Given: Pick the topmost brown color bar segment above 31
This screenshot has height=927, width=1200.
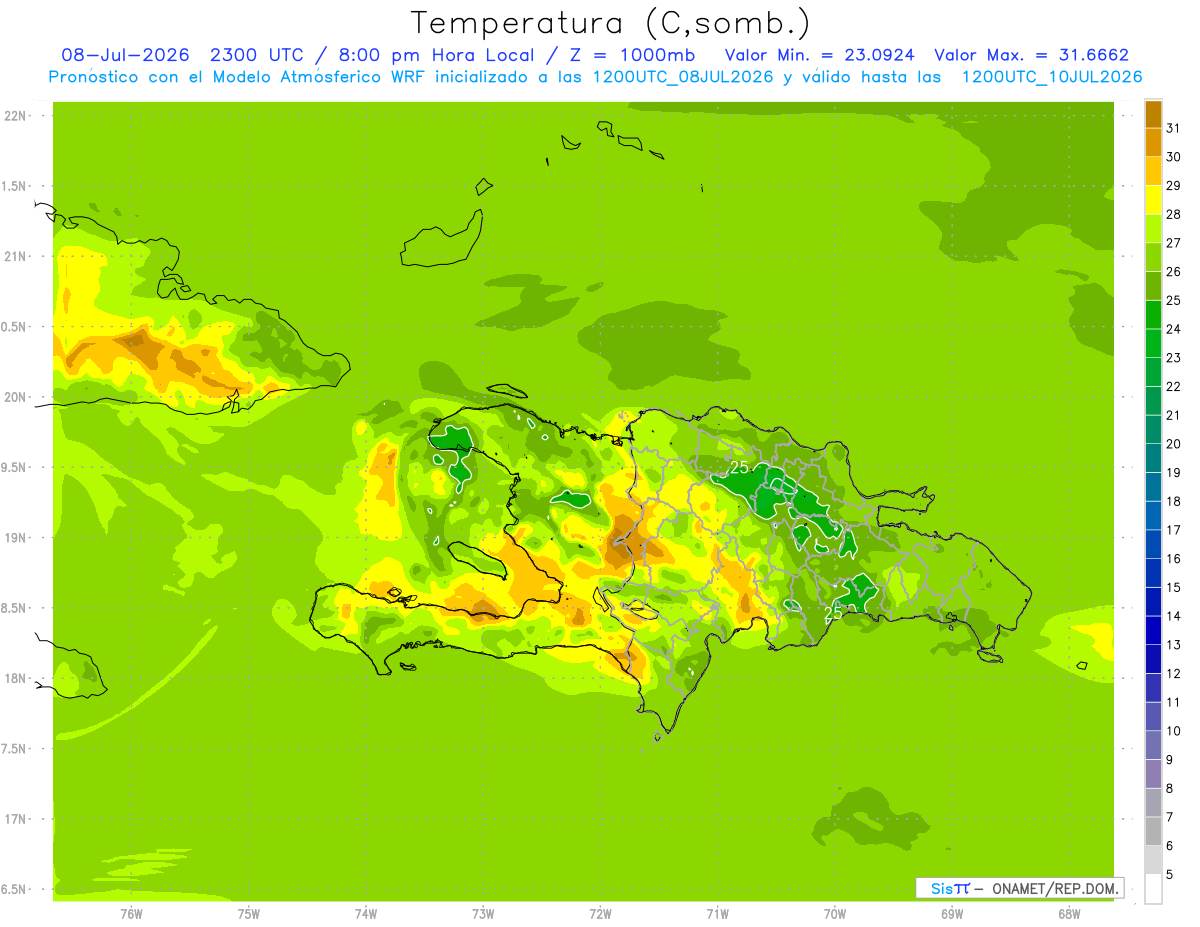Looking at the screenshot, I should [1153, 114].
